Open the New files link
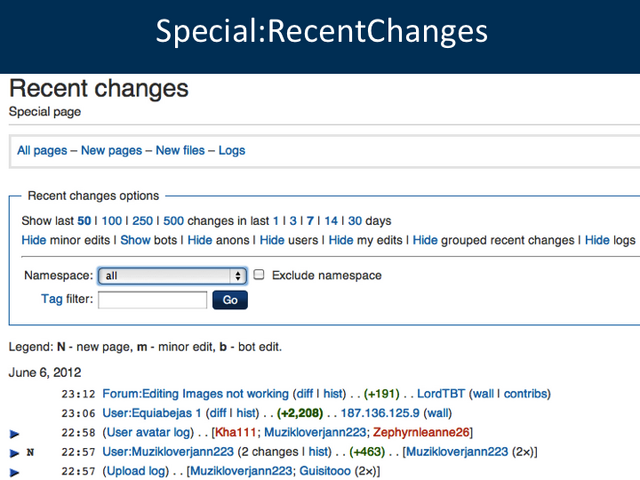Viewport: 640px width, 480px height. (180, 151)
